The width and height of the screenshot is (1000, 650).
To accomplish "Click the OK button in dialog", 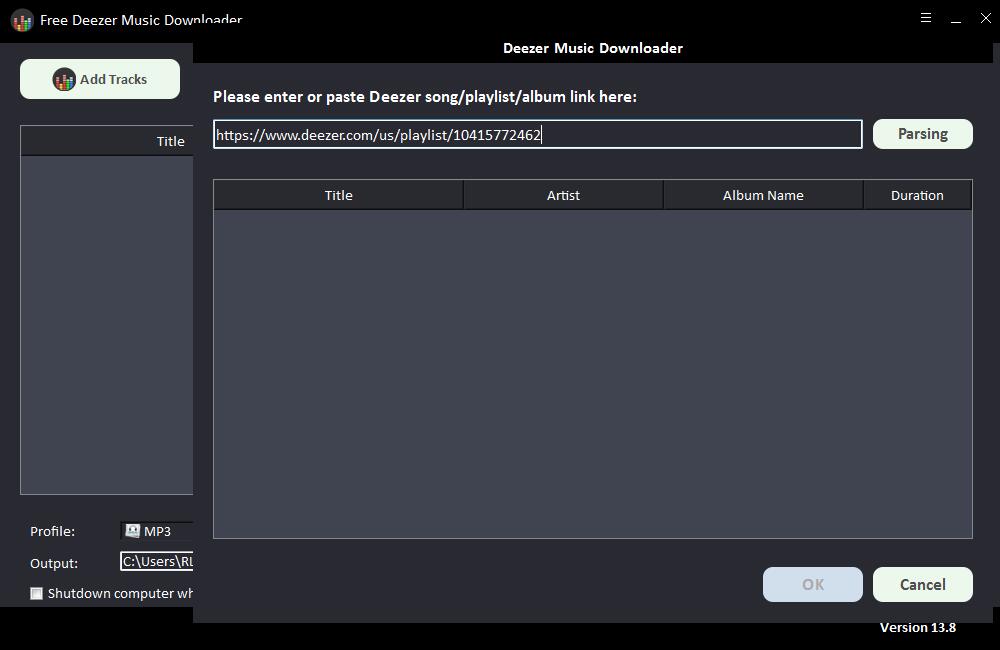I will [x=812, y=584].
